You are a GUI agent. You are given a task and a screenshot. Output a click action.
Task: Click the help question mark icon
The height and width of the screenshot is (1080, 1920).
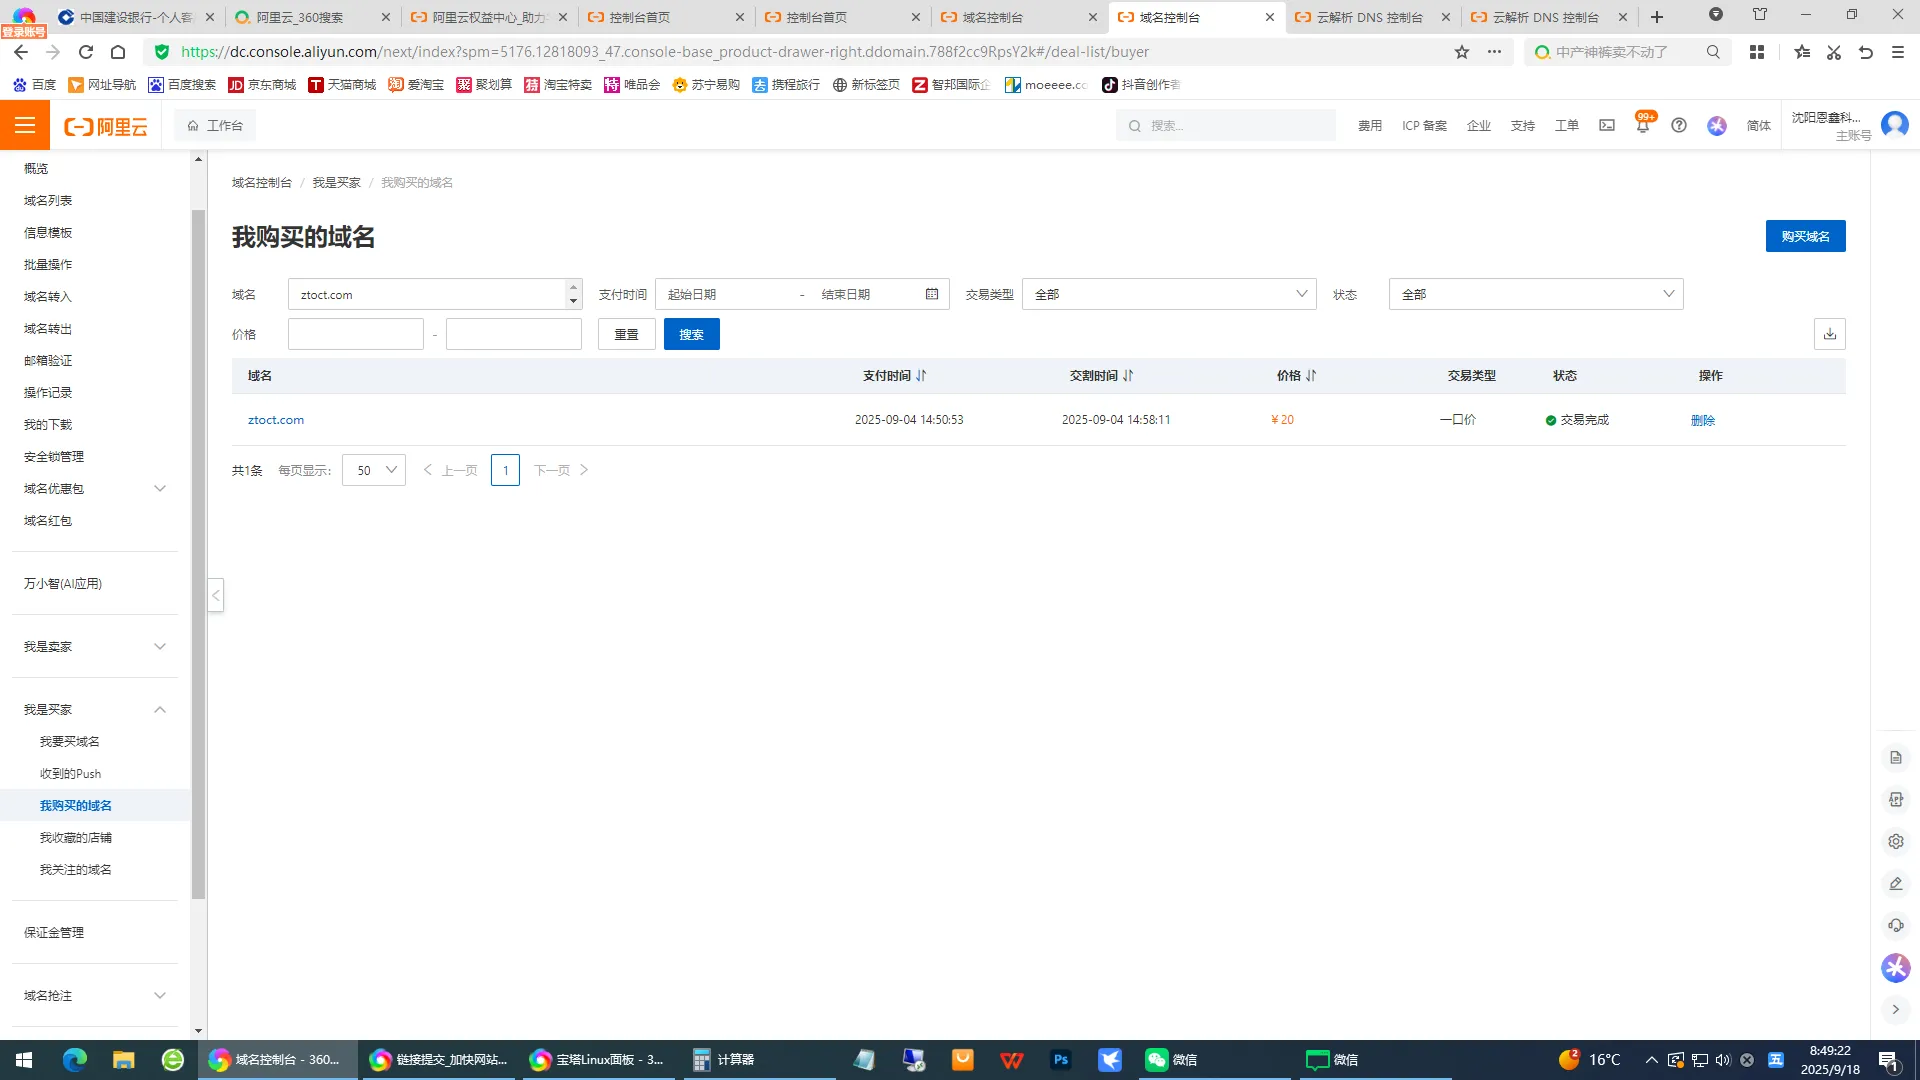click(1679, 126)
